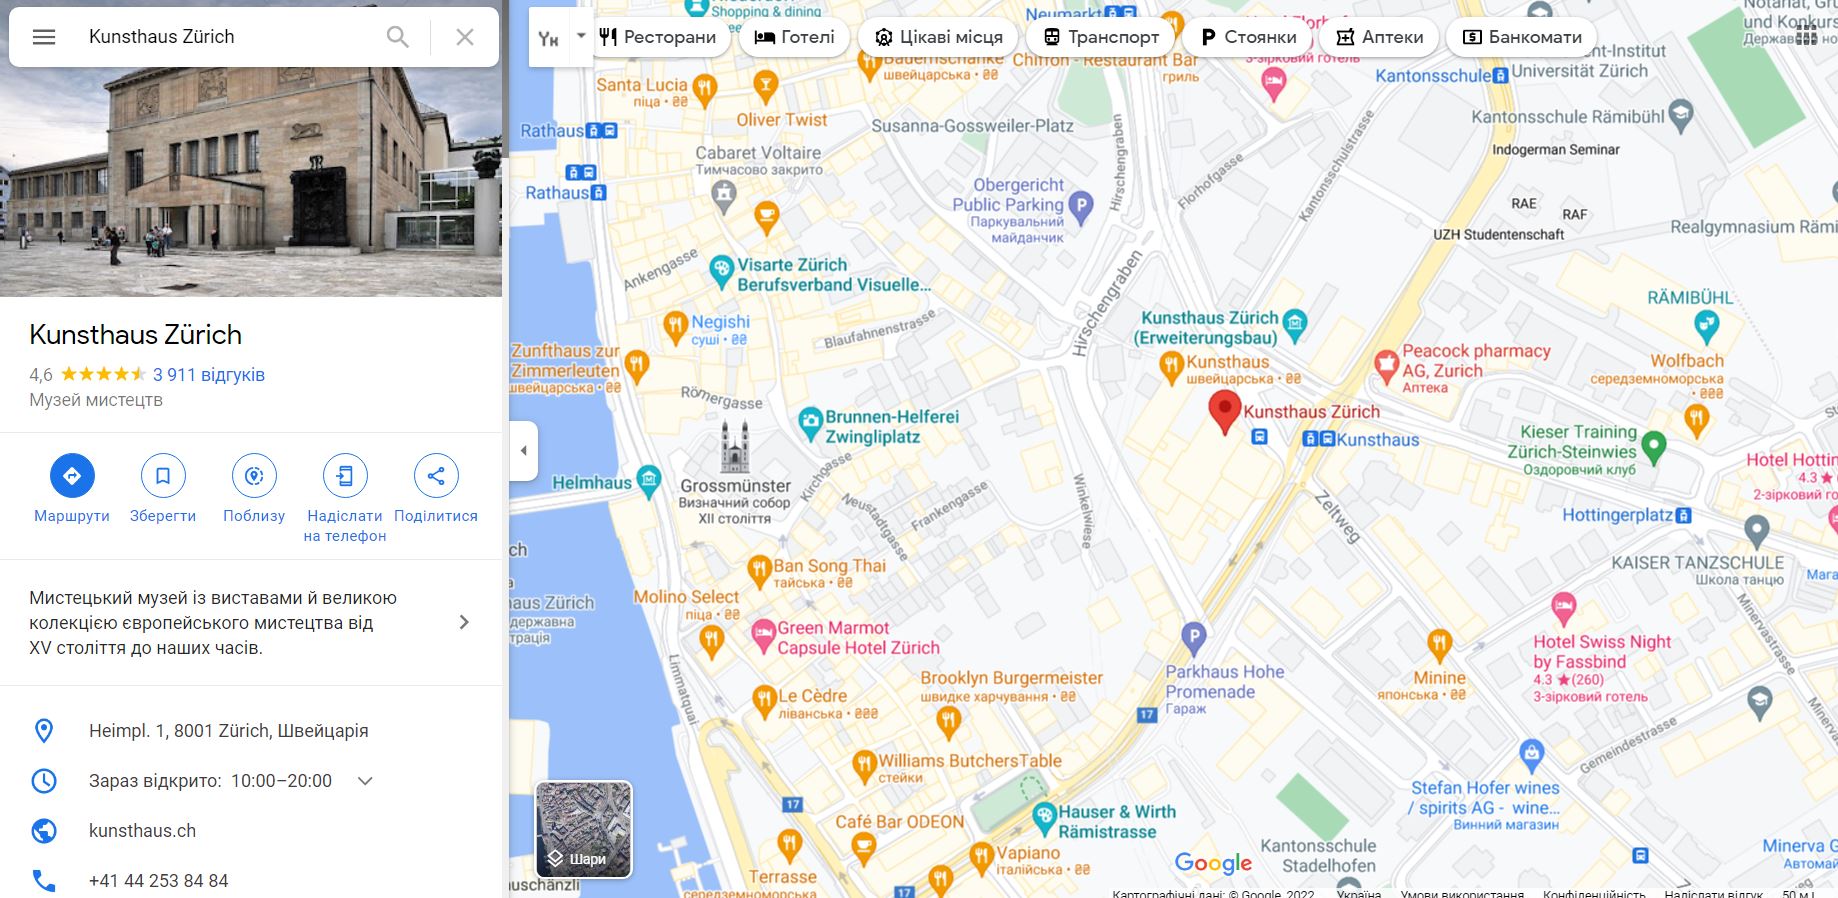This screenshot has height=898, width=1838.
Task: Click the search magnifier icon
Action: pyautogui.click(x=397, y=37)
